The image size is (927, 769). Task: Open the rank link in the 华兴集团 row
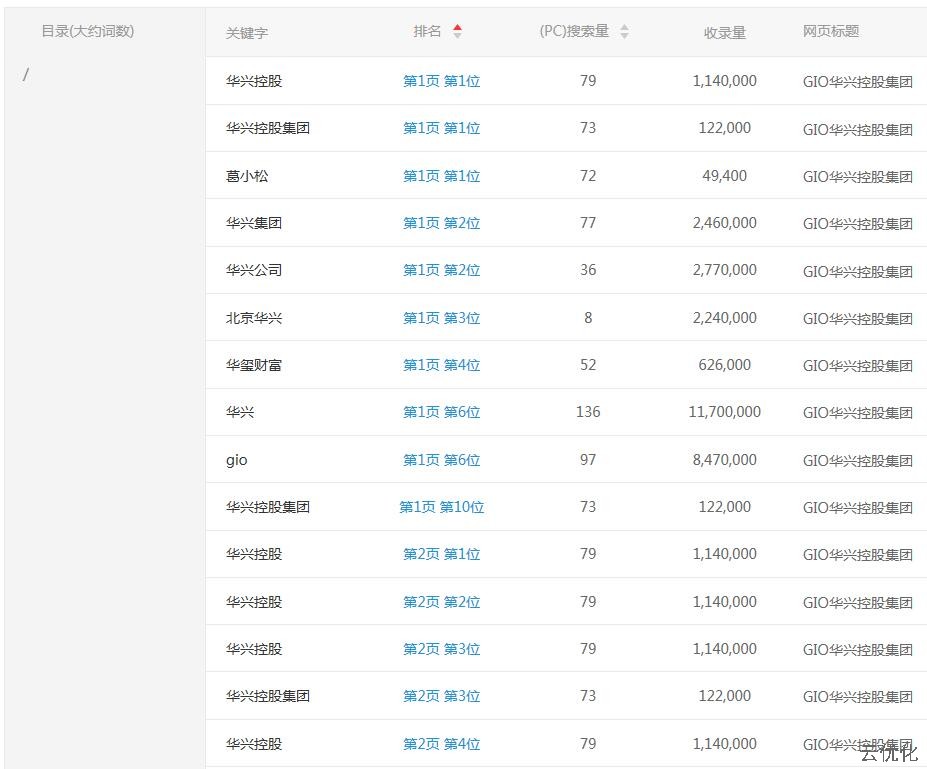click(442, 223)
